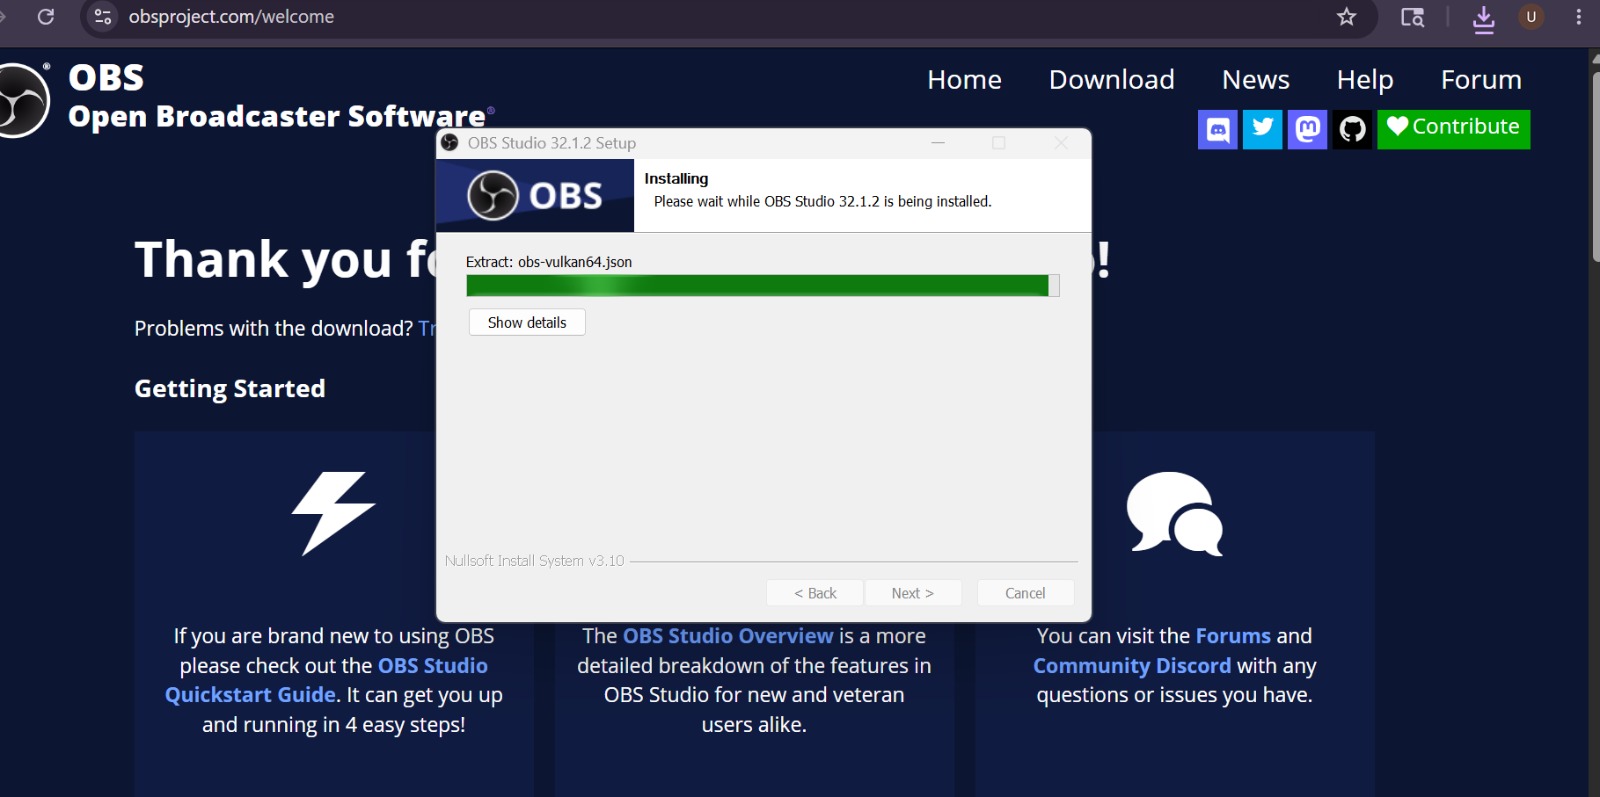This screenshot has width=1600, height=797.
Task: Go to the Download menu item
Action: 1111,79
